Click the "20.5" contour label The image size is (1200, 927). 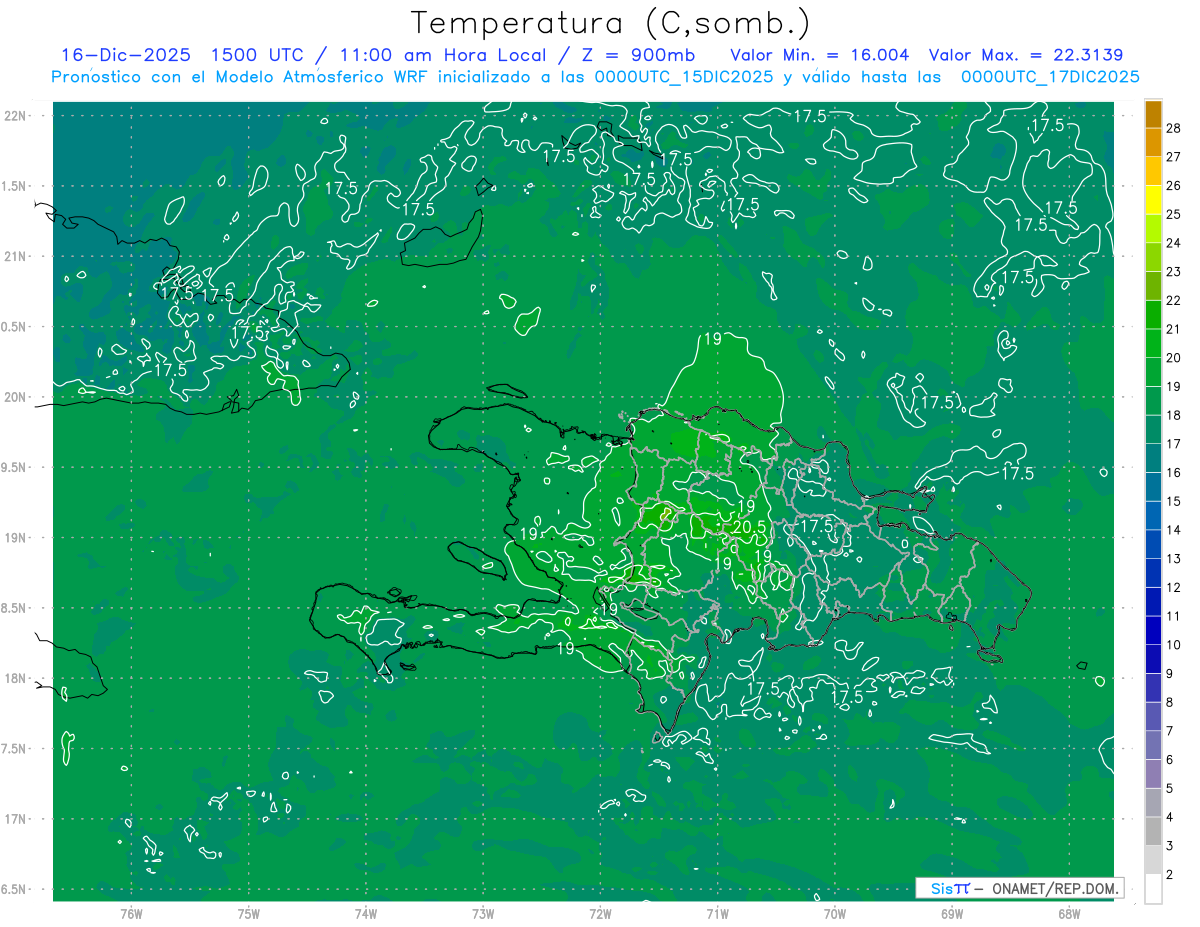(x=750, y=527)
